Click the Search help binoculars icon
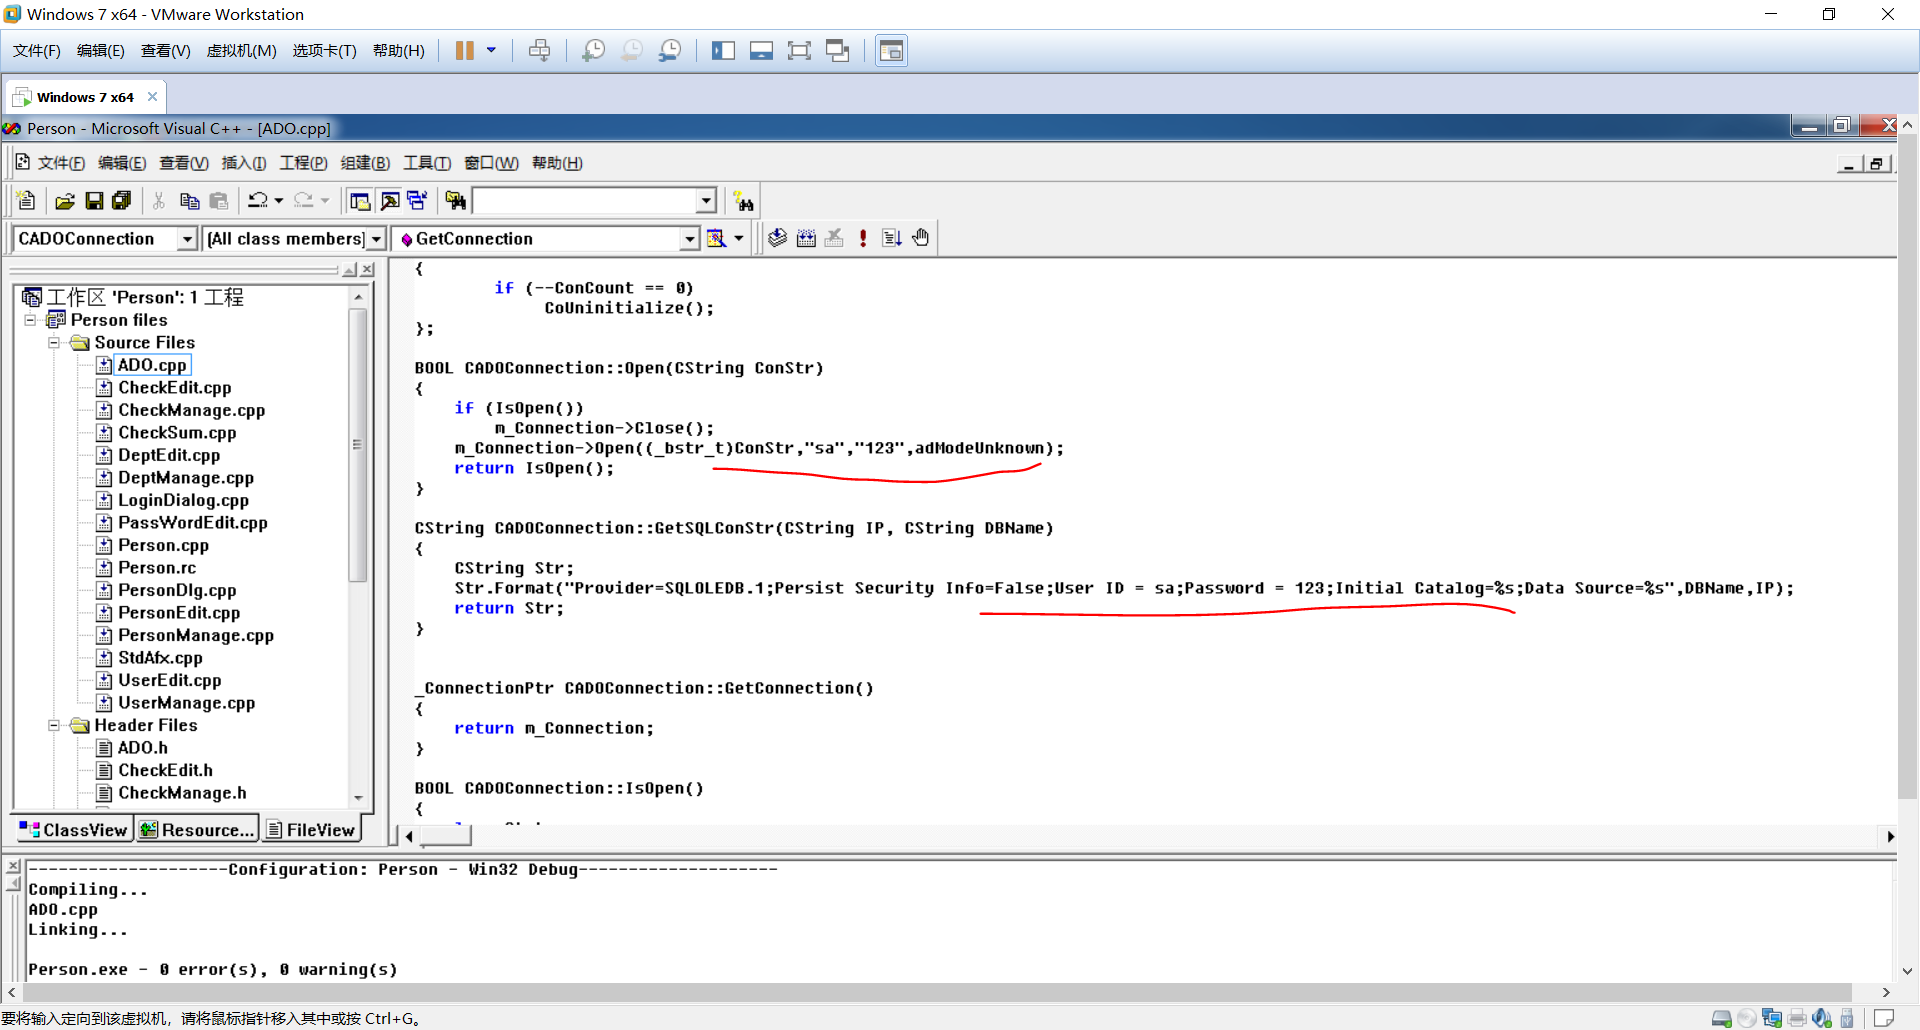This screenshot has height=1030, width=1920. click(x=743, y=201)
